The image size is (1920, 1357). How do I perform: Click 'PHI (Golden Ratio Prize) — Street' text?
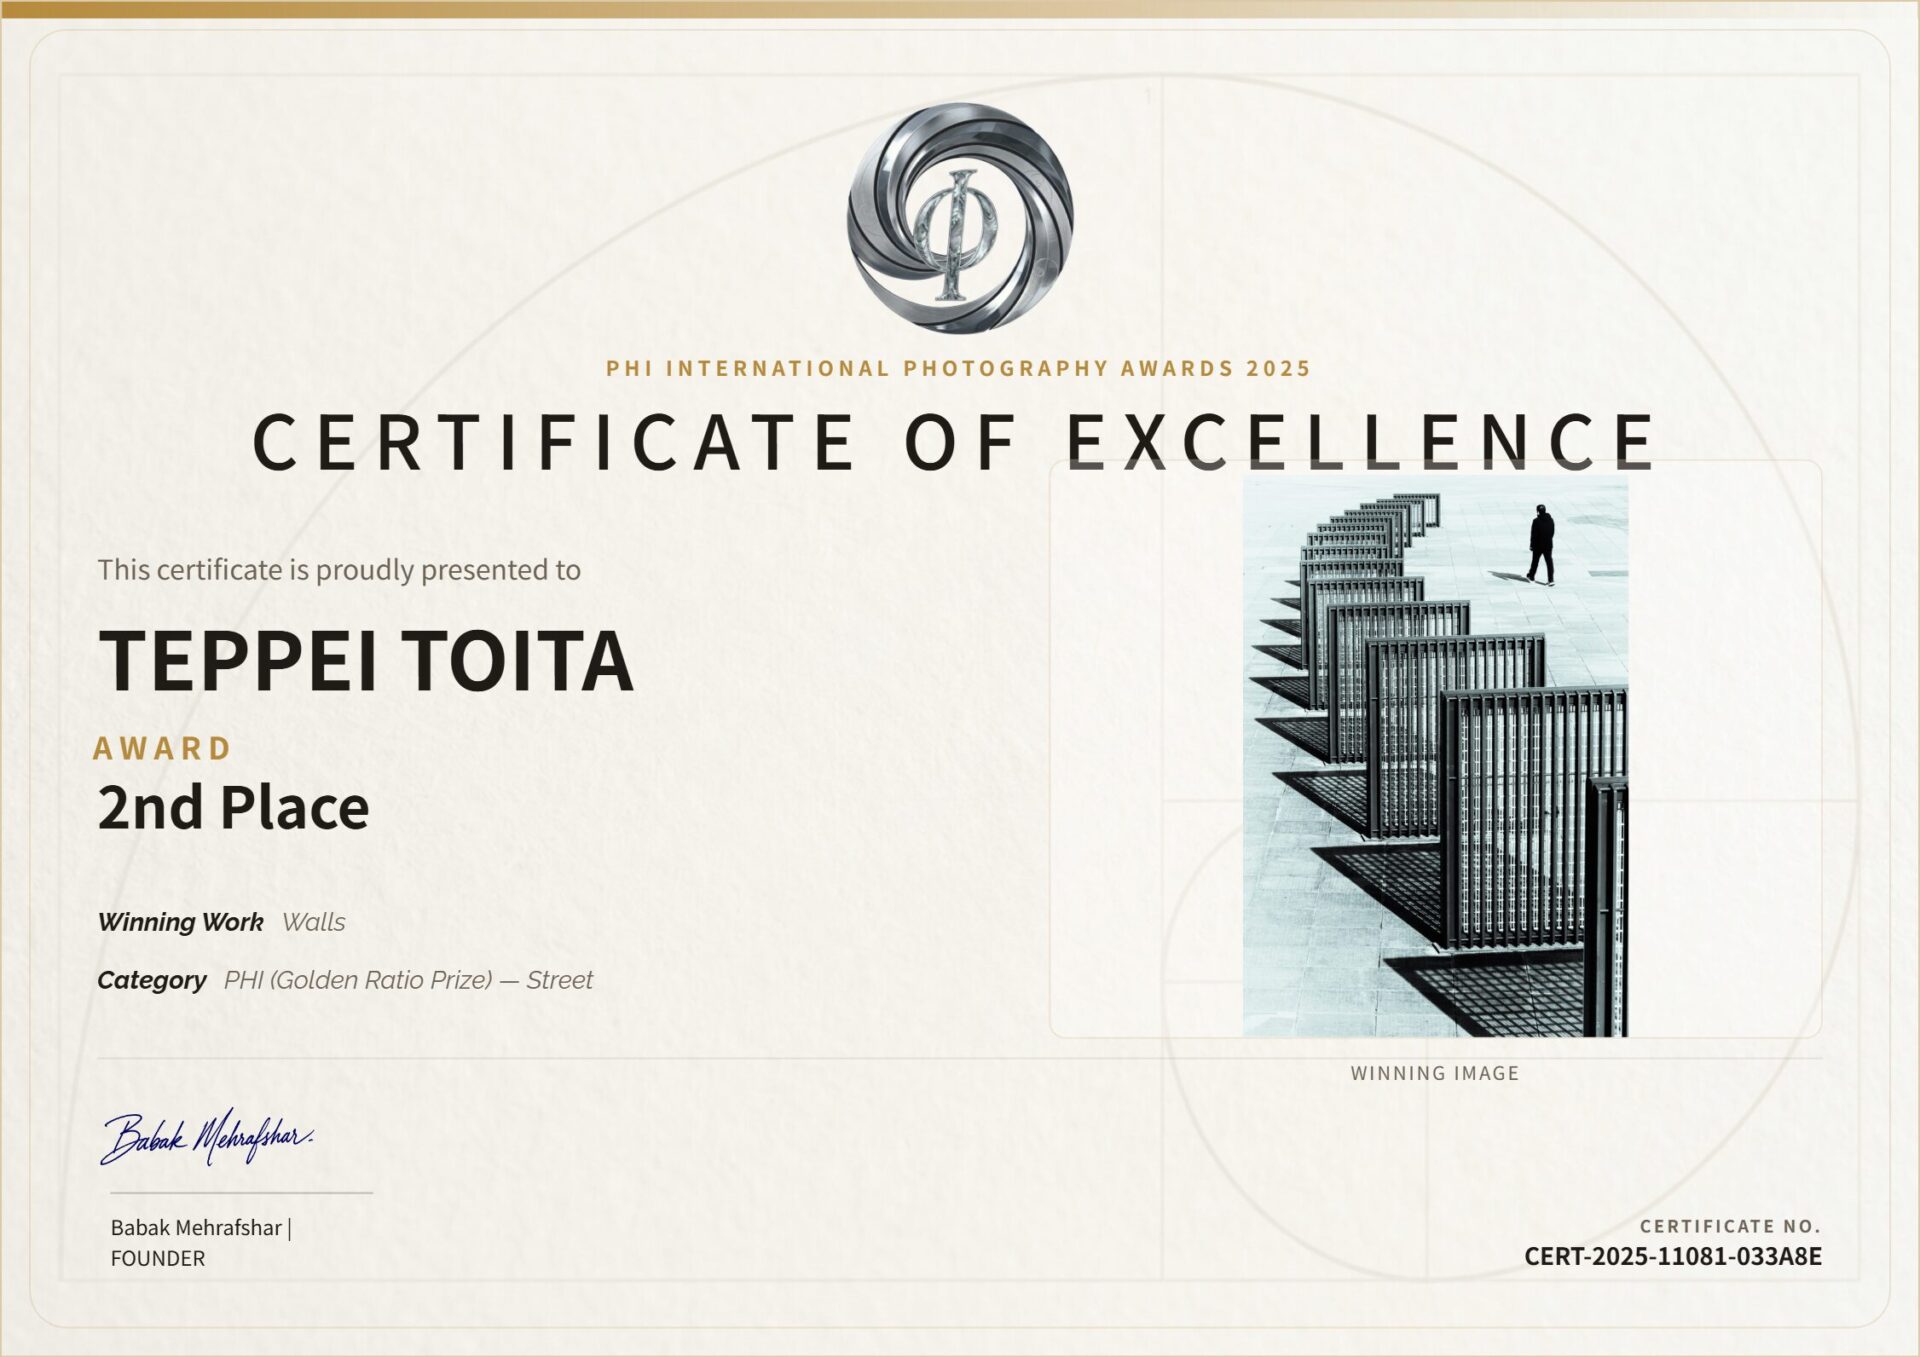(x=408, y=980)
